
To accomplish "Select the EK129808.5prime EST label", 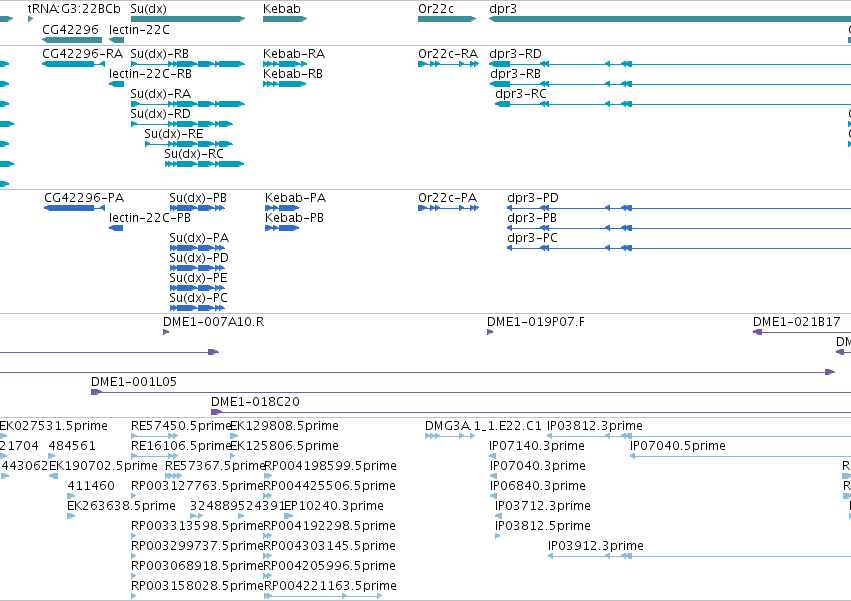I will pos(285,426).
